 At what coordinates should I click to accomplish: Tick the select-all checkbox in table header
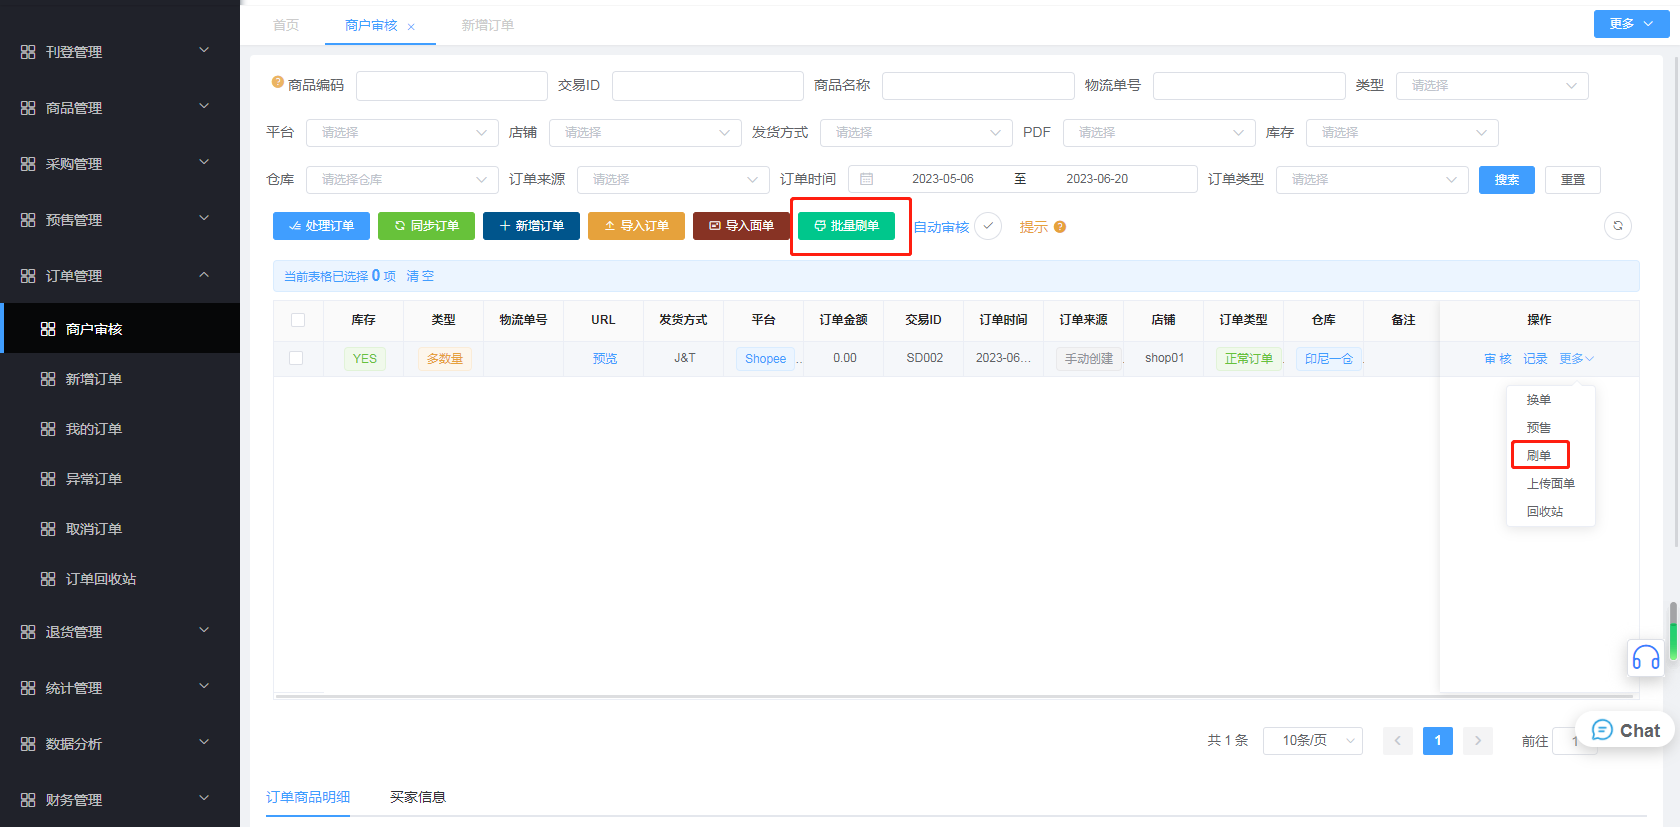pos(298,320)
